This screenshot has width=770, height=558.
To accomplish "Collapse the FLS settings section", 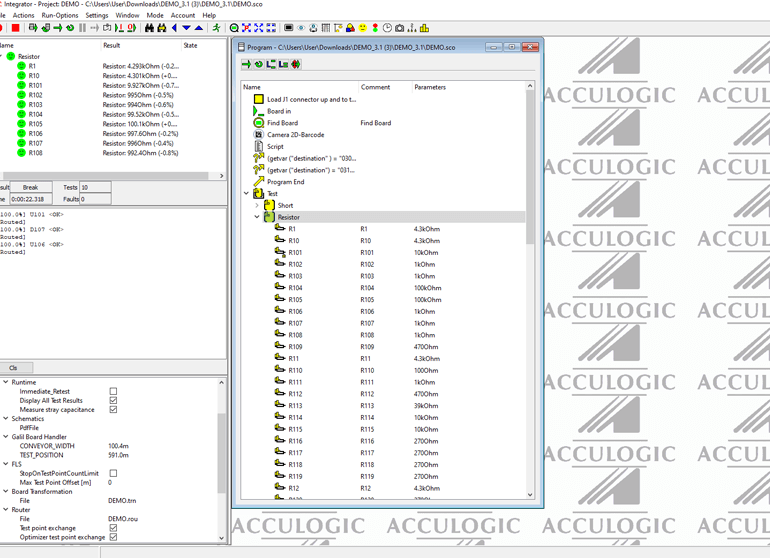I will click(x=6, y=464).
